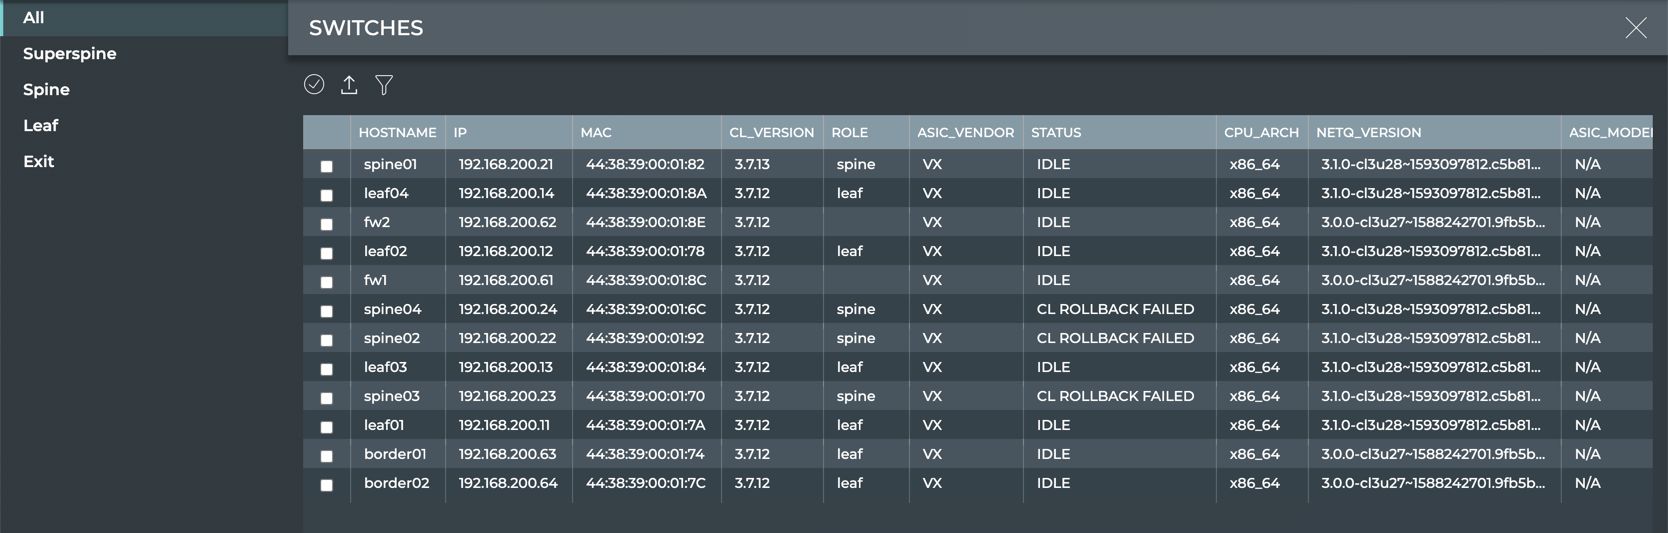The height and width of the screenshot is (533, 1668).
Task: Switch to the Superspine sidebar item
Action: pos(70,54)
